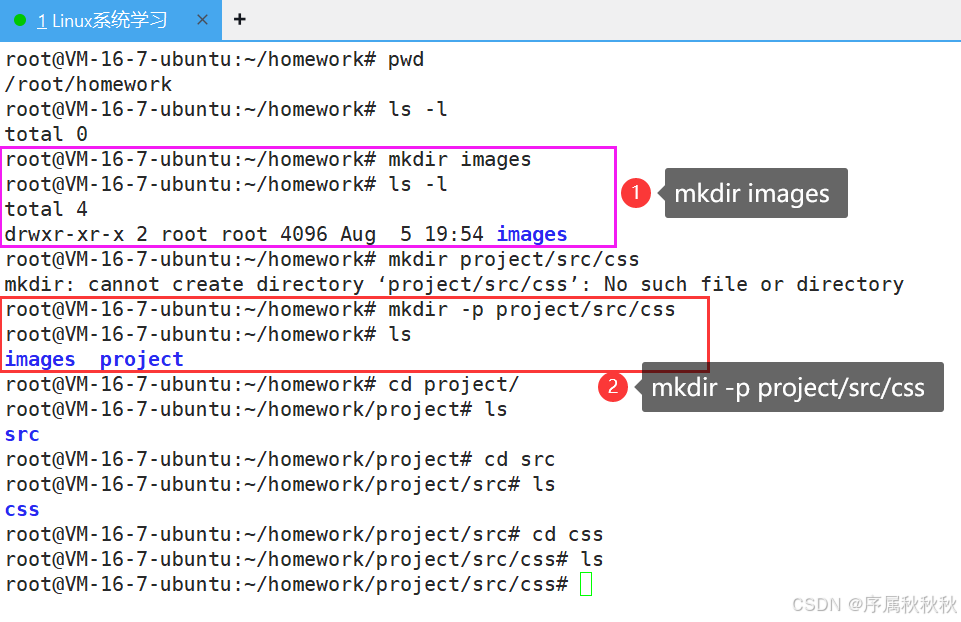
Task: Click the blue 'src' directory output
Action: (x=22, y=434)
